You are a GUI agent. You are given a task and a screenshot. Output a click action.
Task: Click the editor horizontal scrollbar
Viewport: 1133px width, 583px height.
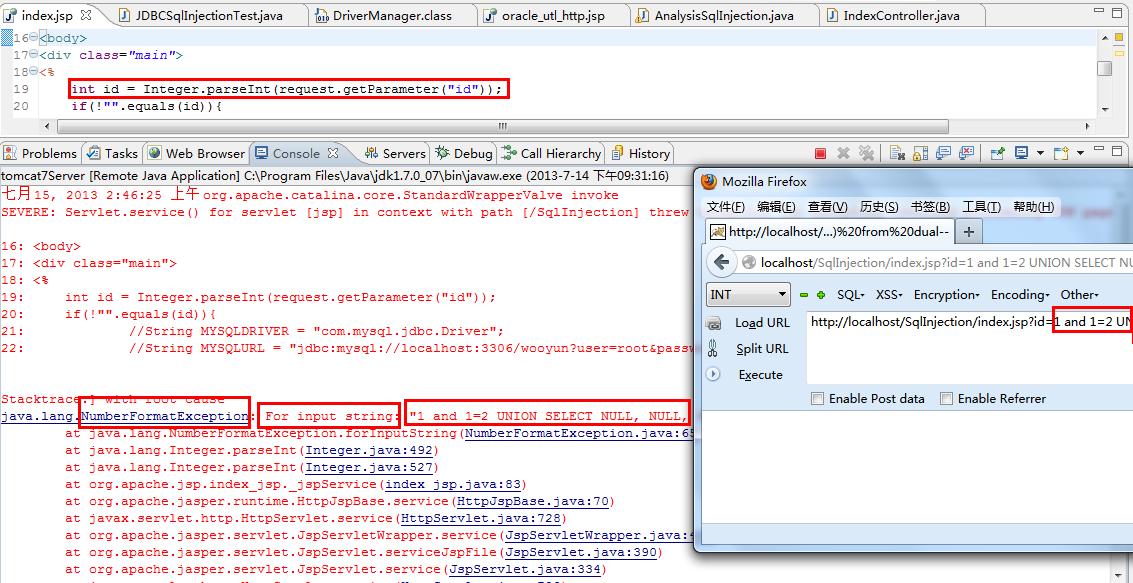pos(502,126)
